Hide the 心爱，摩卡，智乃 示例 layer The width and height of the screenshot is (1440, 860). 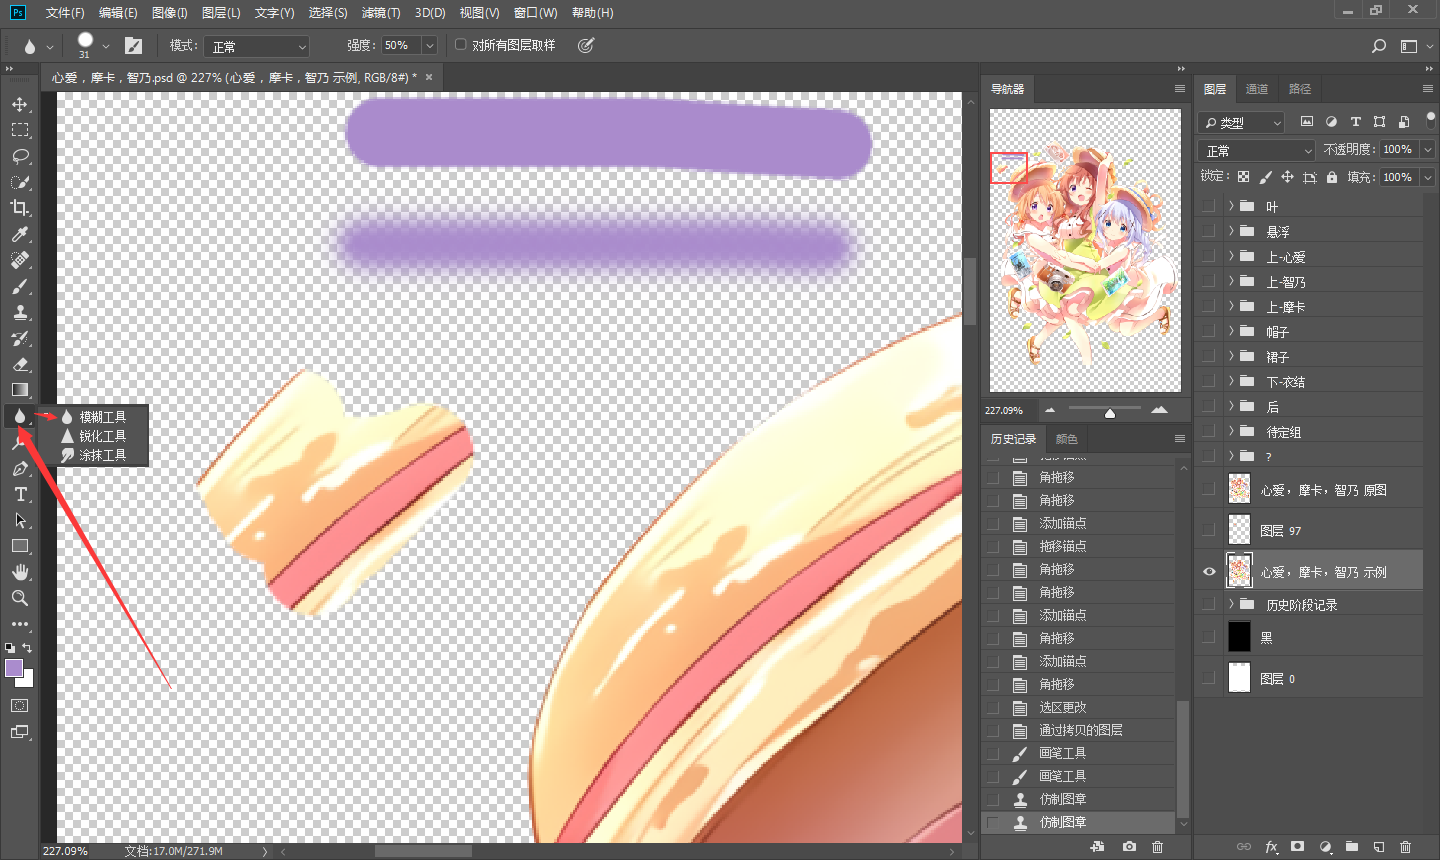coord(1209,572)
